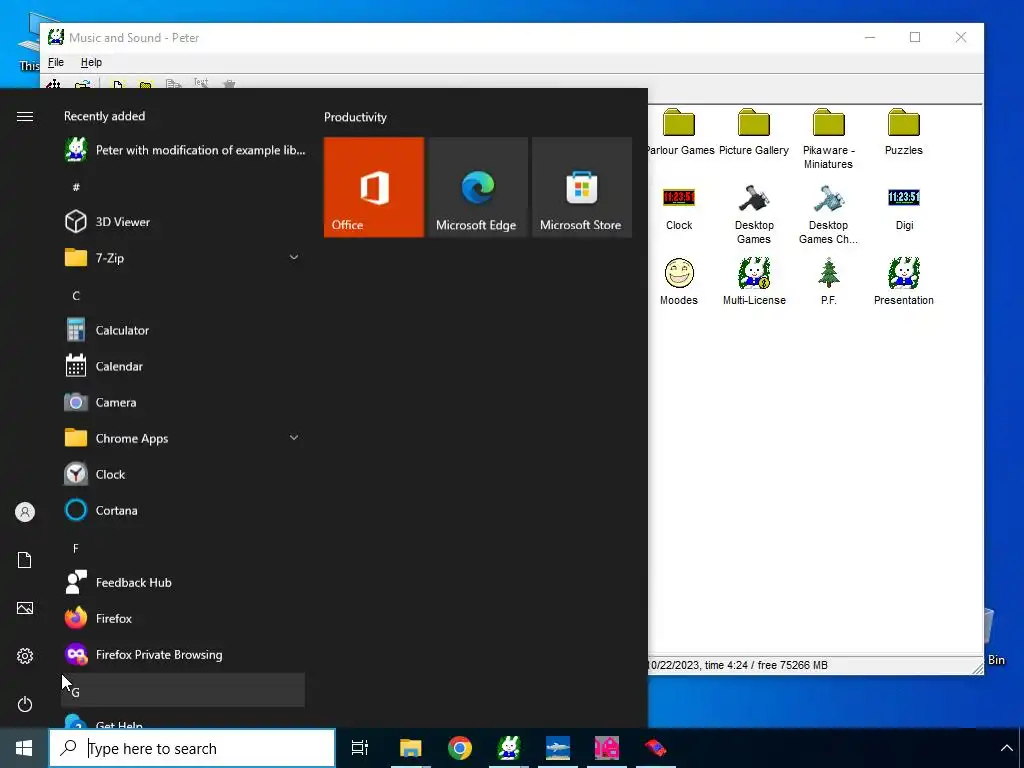Open the Parlour Games folder in Peter window

point(679,133)
